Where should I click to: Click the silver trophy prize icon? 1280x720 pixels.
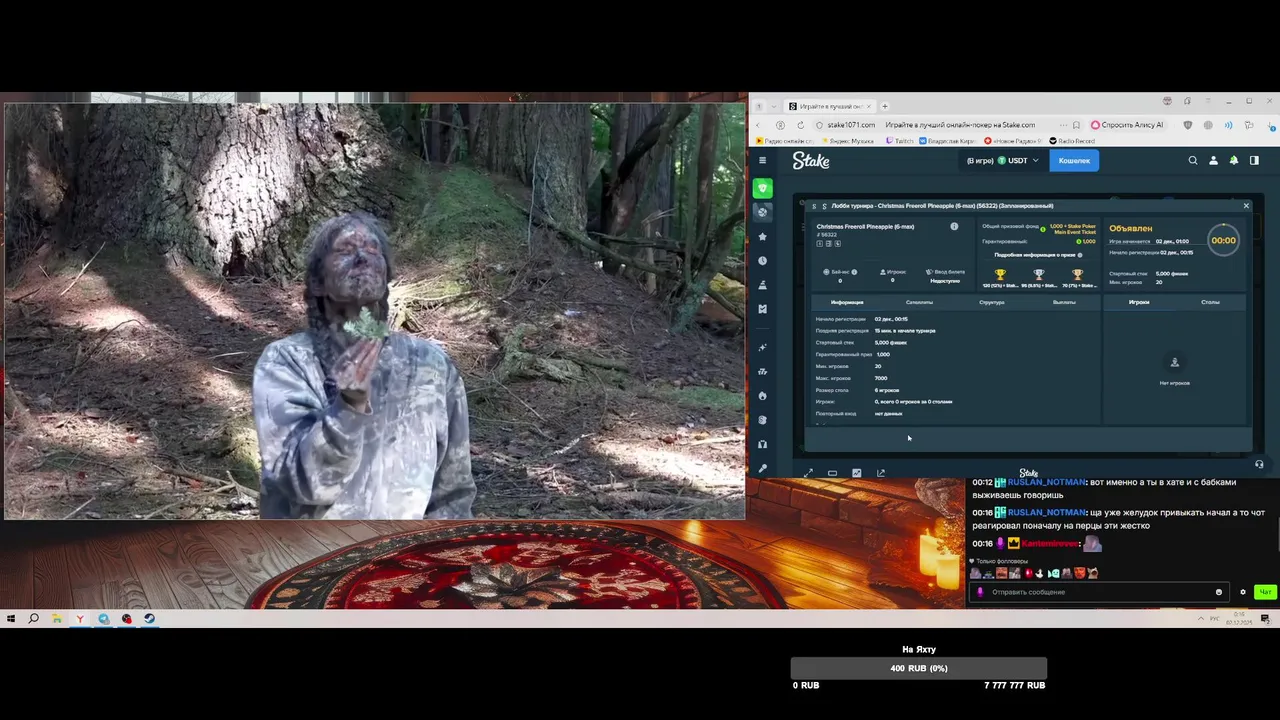click(1039, 274)
